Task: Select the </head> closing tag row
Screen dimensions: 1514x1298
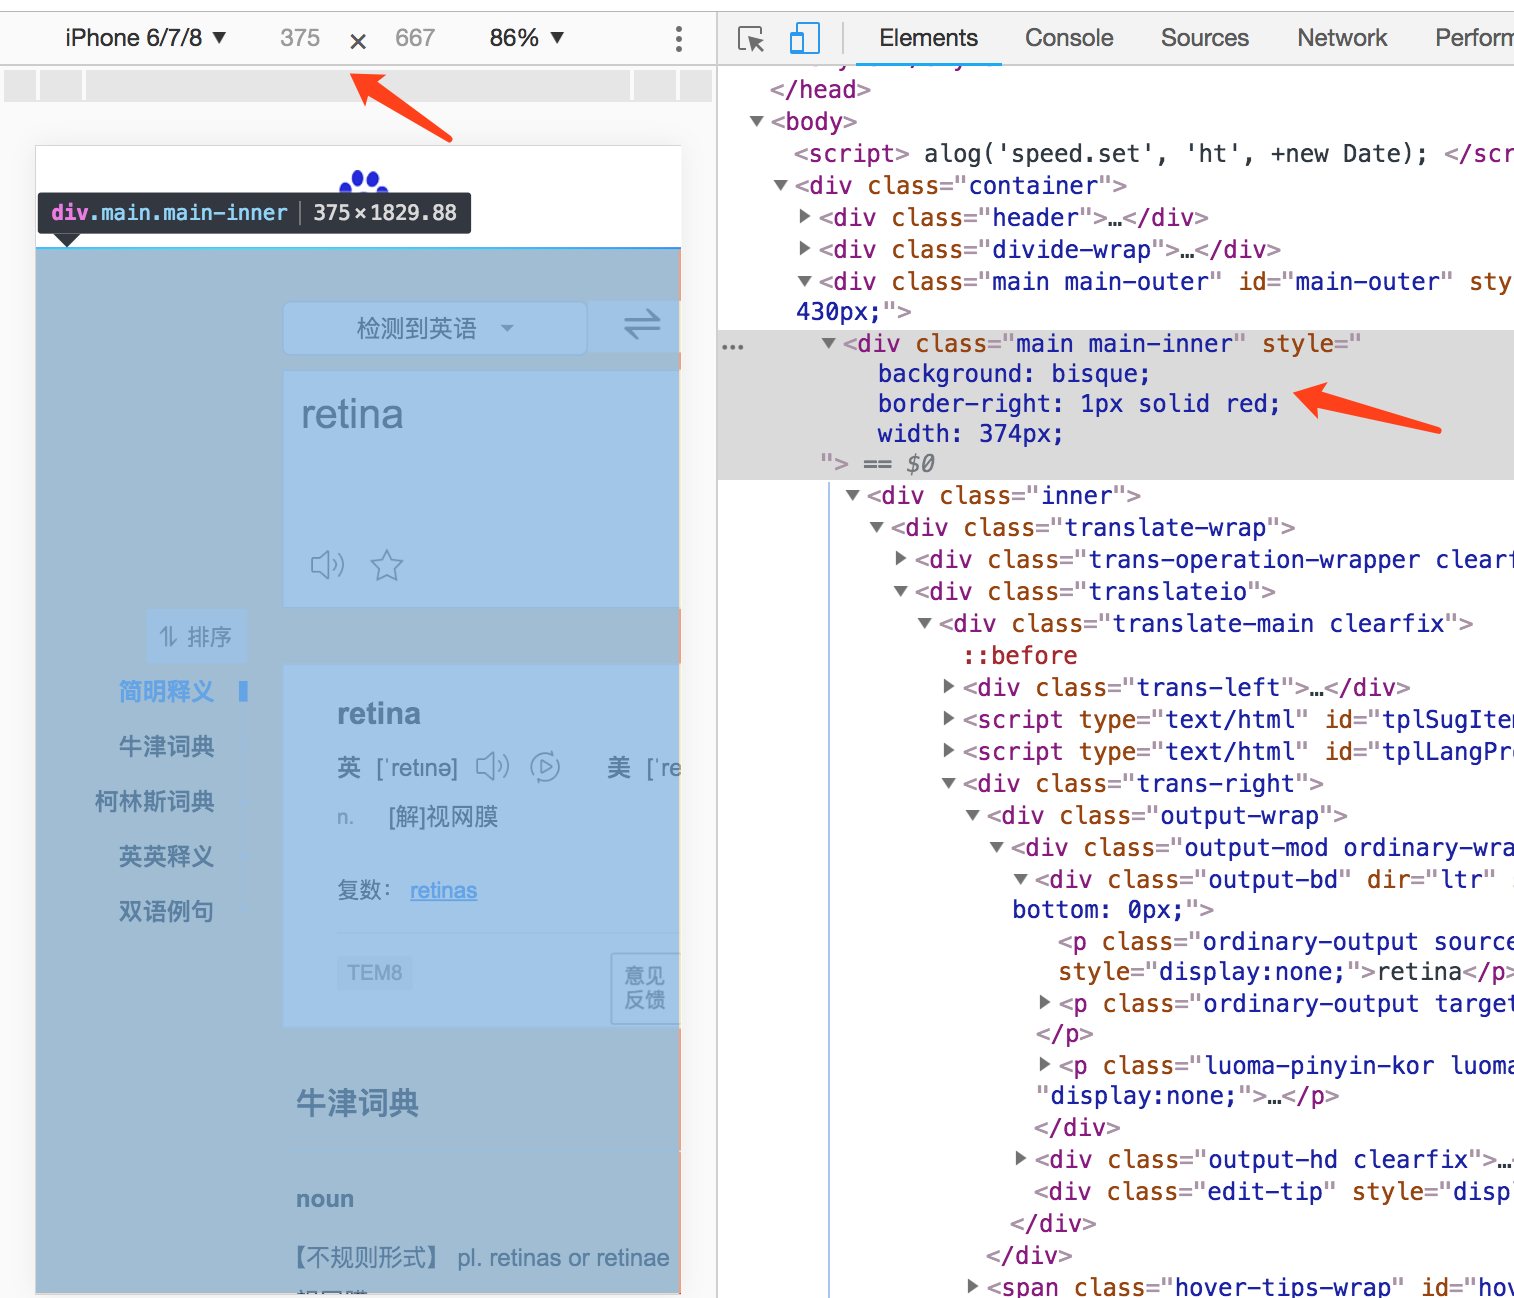Action: pyautogui.click(x=820, y=89)
